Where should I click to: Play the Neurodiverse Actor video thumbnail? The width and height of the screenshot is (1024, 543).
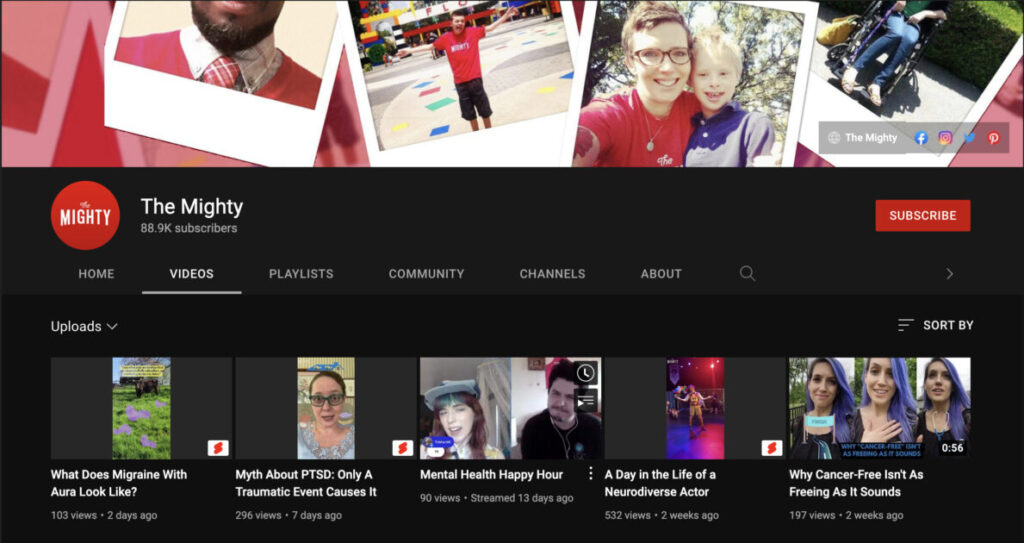pos(695,408)
